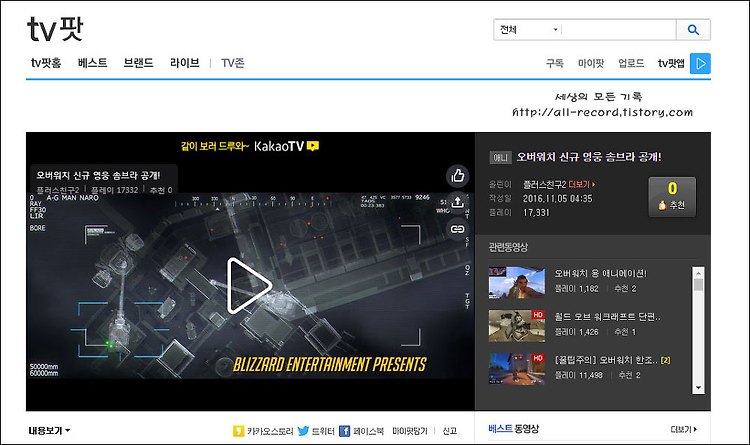Open thumbnail of 월드 오브 워크래프트 video
This screenshot has height=445, width=750.
[x=517, y=326]
